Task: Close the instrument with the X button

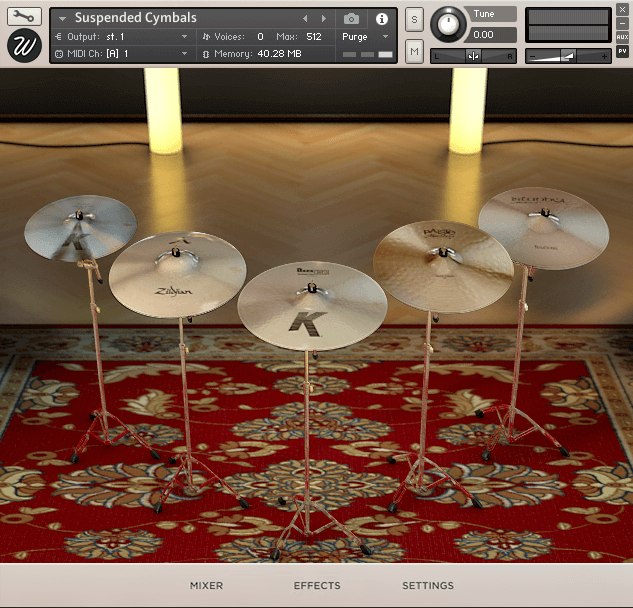Action: (622, 9)
